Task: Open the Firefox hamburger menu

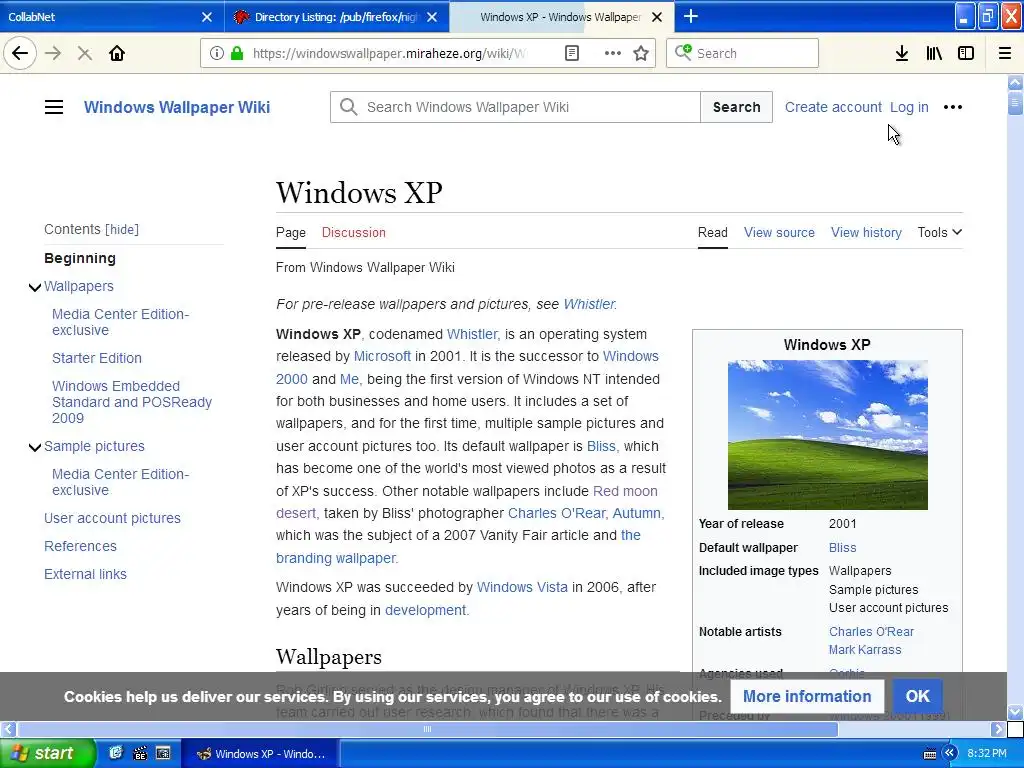Action: [x=1005, y=53]
